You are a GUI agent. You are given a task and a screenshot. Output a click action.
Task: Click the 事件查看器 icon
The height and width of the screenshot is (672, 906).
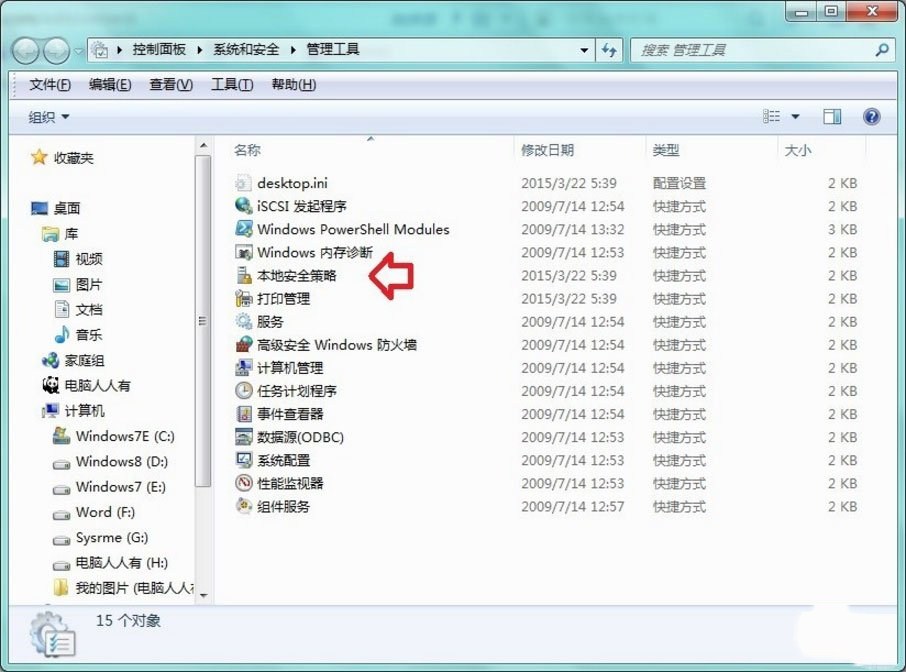(243, 414)
